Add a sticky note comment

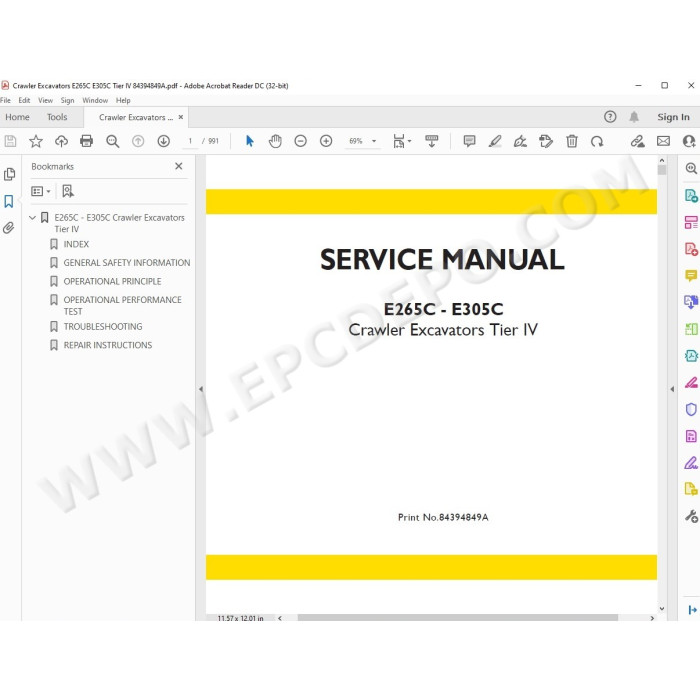tap(469, 142)
